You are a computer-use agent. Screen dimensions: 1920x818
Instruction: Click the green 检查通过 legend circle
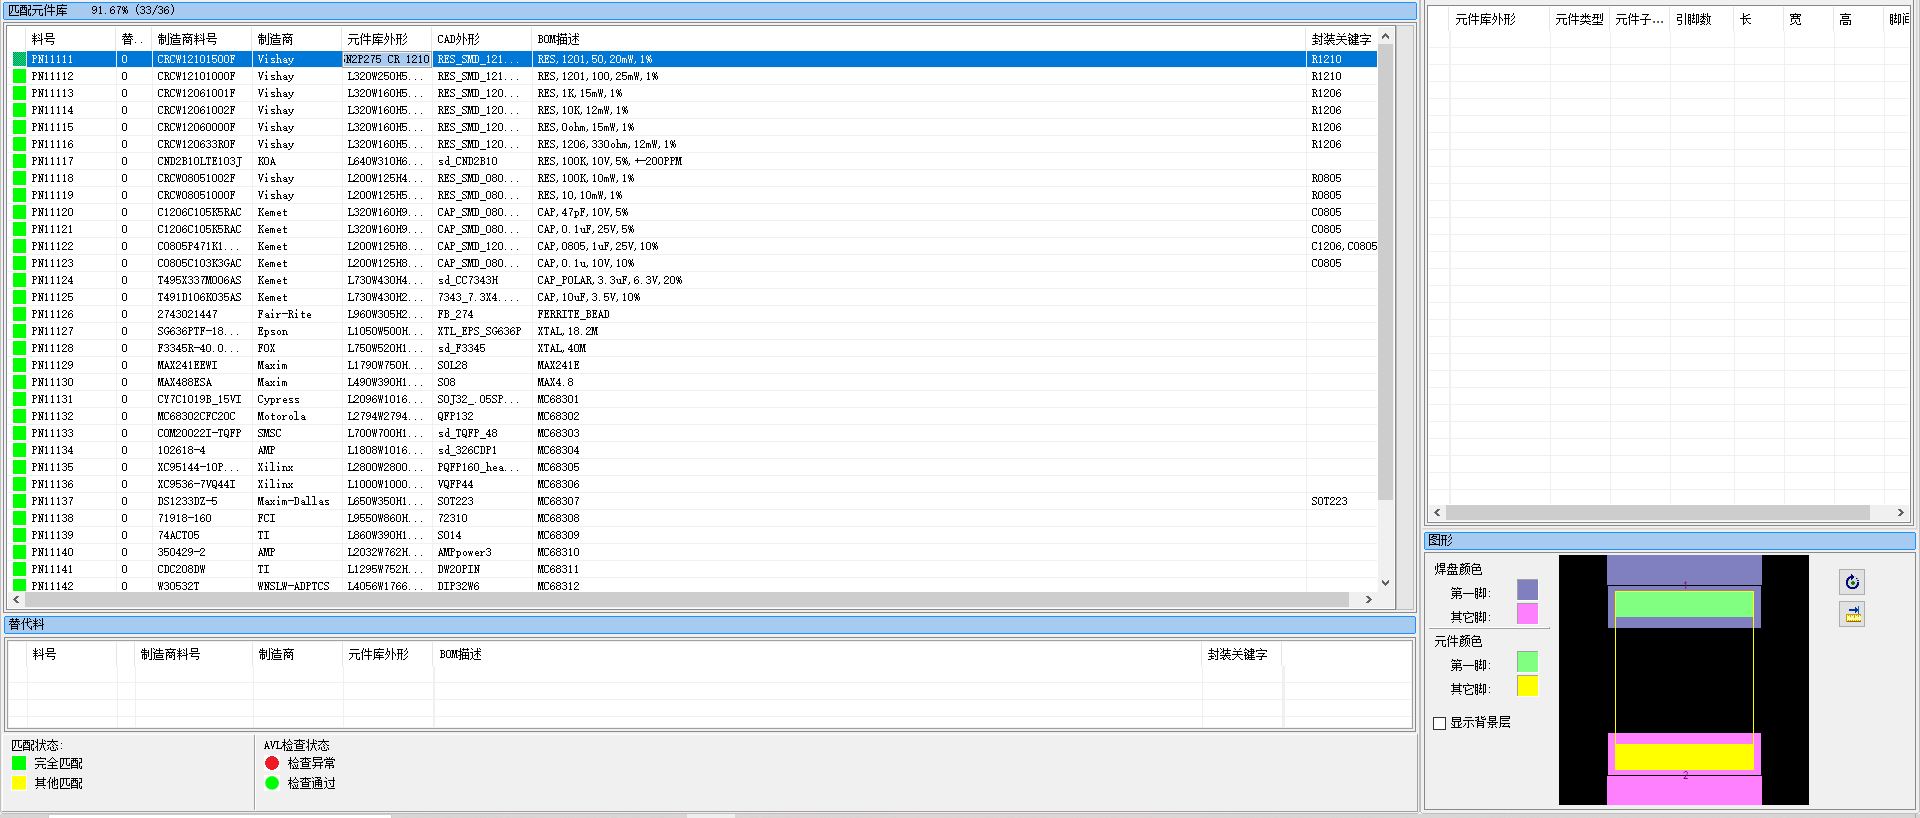[x=272, y=783]
